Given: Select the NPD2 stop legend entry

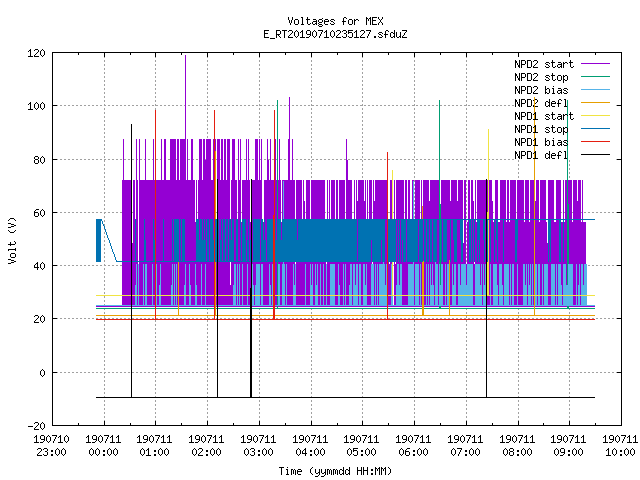Looking at the screenshot, I should click(x=541, y=77).
